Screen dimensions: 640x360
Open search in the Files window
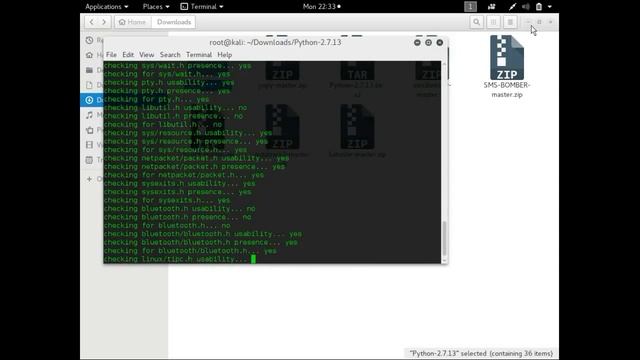pos(476,22)
